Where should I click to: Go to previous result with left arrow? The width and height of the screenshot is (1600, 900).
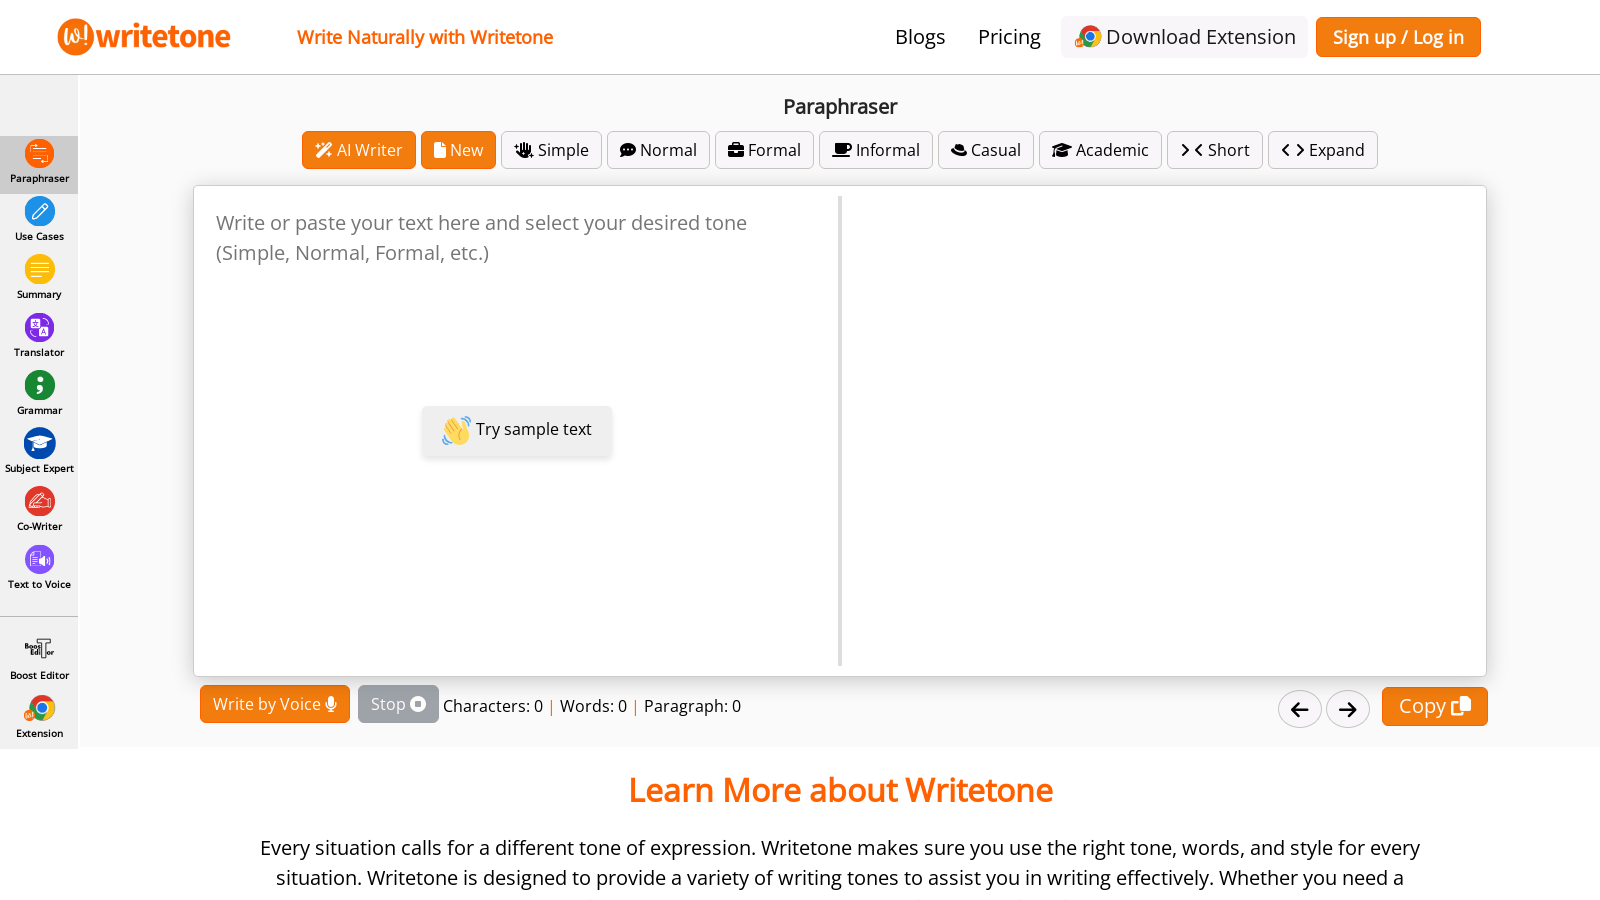1300,709
